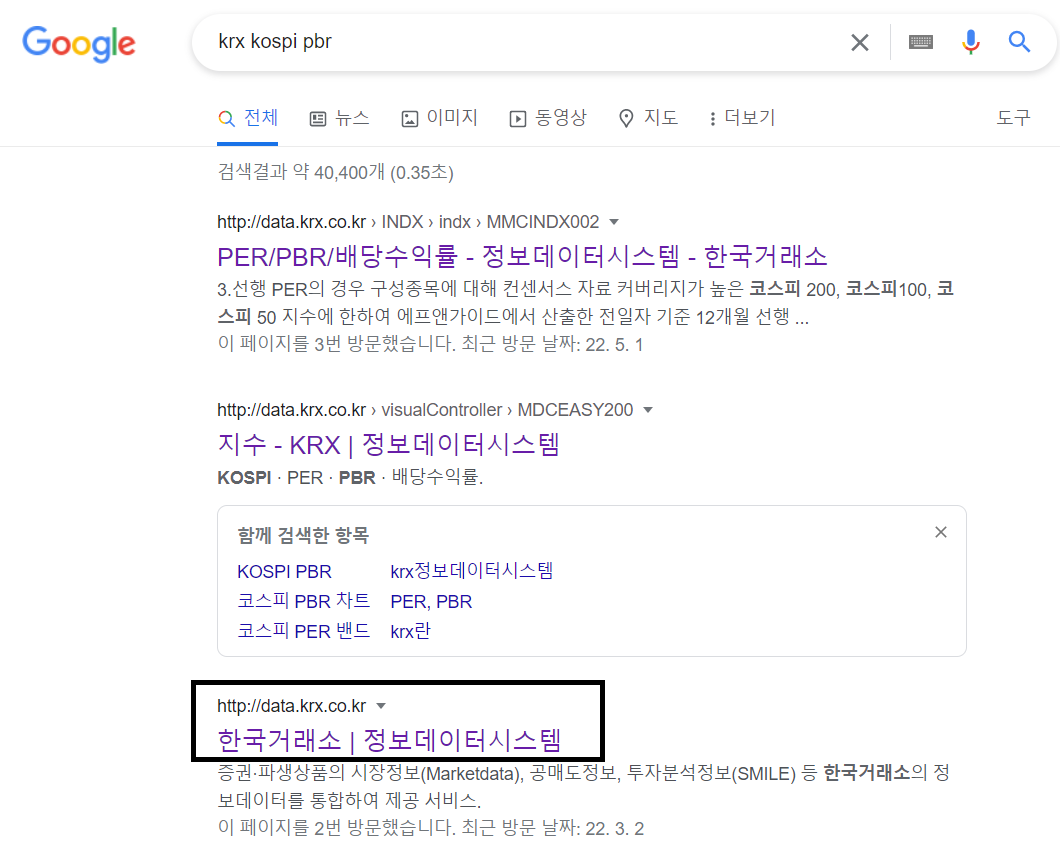1060x856 pixels.
Task: Open the 더보기 menu
Action: (x=742, y=118)
